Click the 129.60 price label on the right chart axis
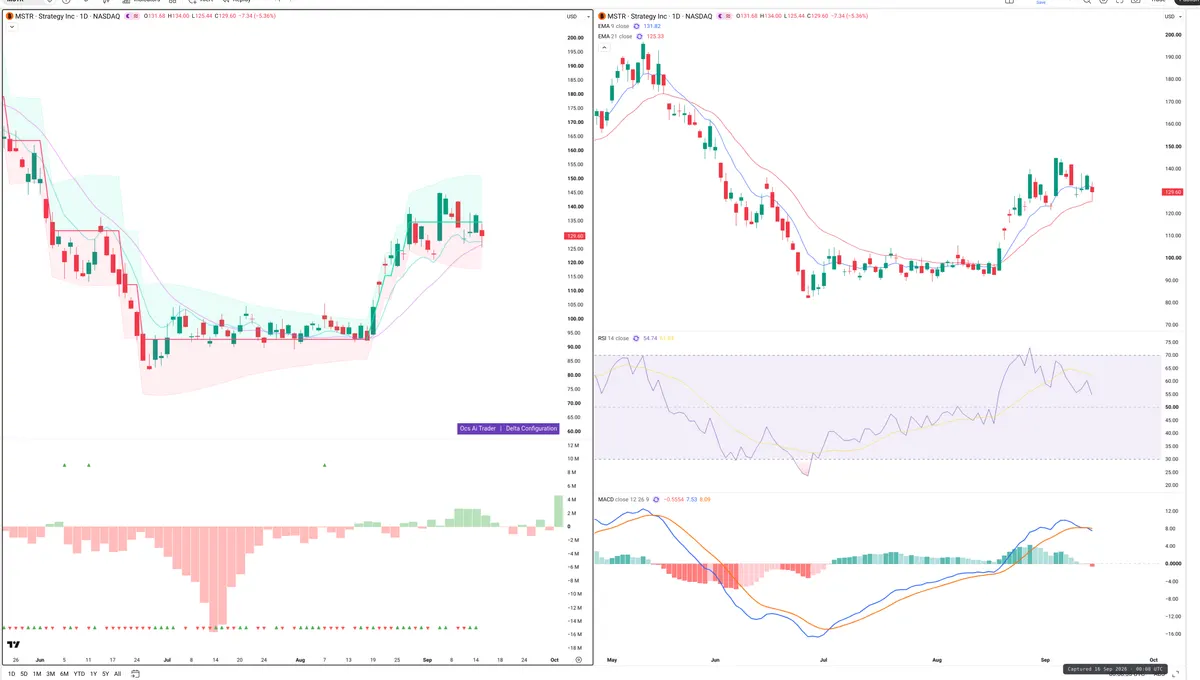This screenshot has width=1200, height=680. coord(1172,192)
